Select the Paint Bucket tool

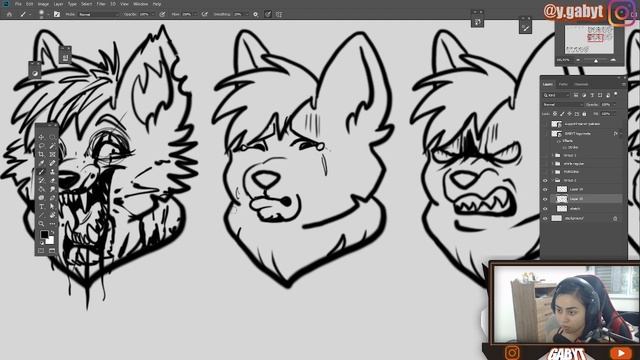[41, 189]
